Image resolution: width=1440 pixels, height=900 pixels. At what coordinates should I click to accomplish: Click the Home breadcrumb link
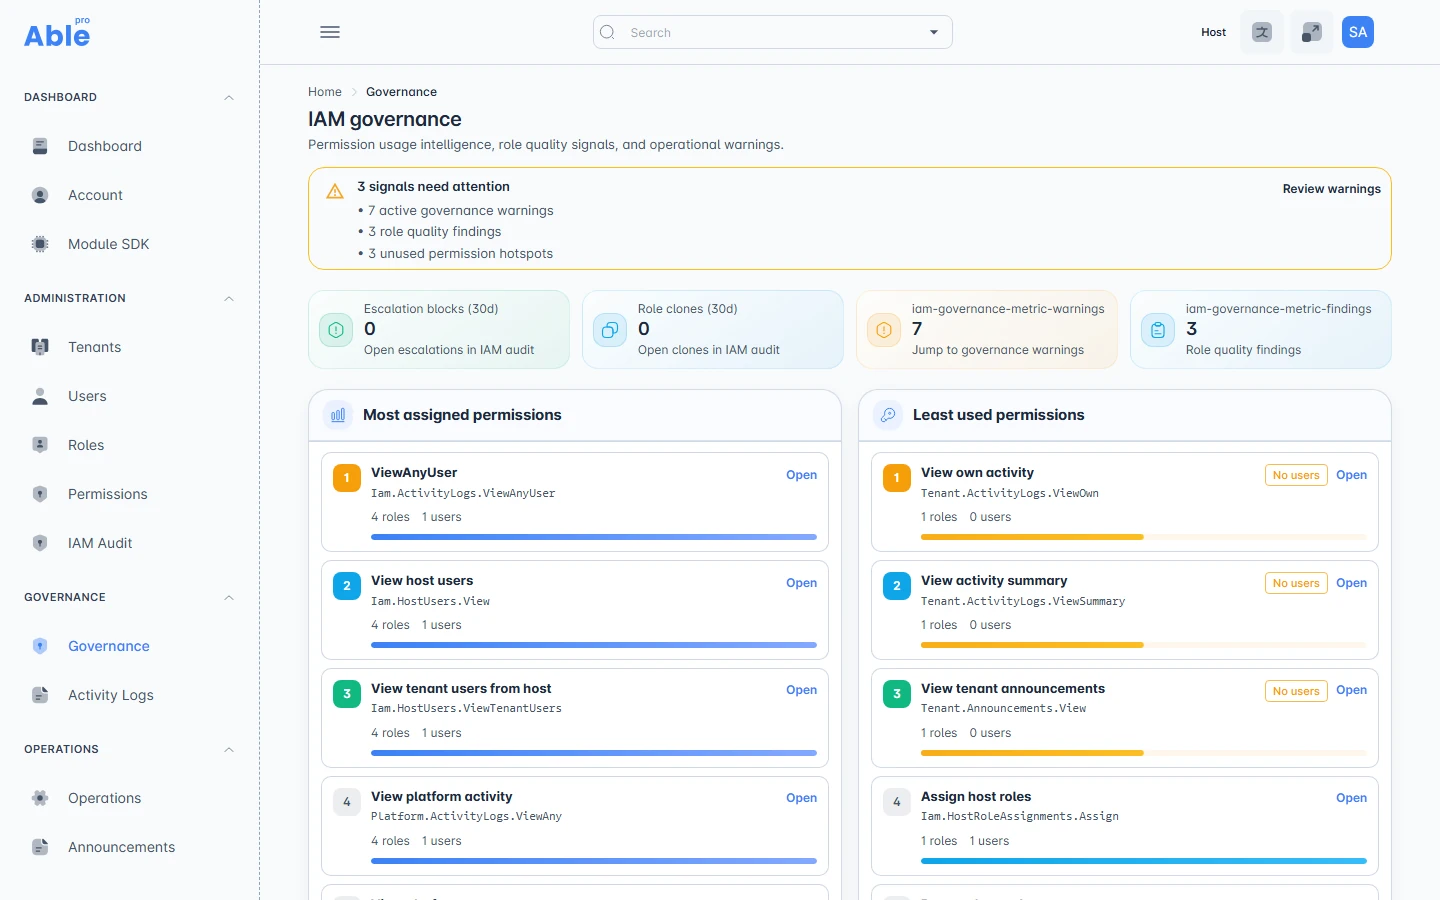(325, 92)
